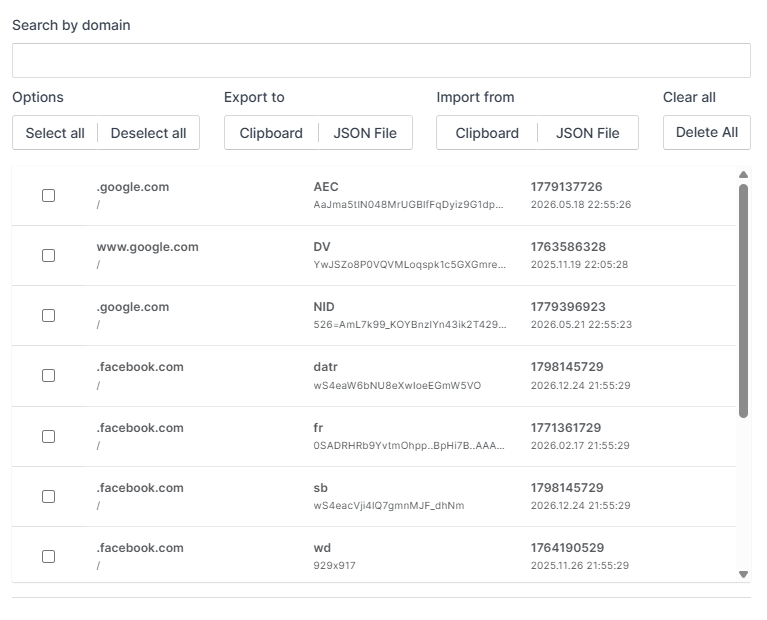
Task: Click the .google.com domain in AEC row
Action: [133, 187]
